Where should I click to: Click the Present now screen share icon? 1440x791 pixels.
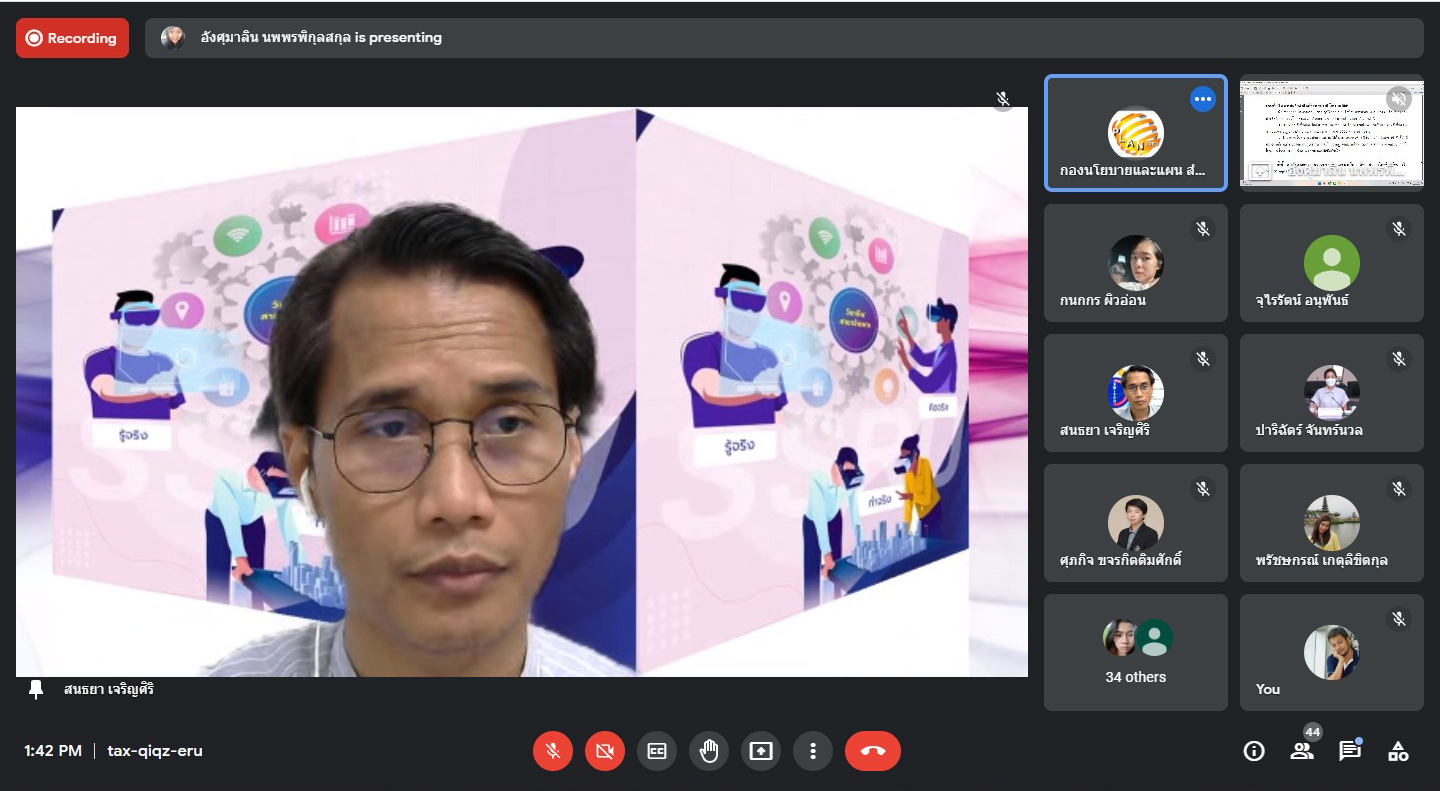pyautogui.click(x=761, y=751)
